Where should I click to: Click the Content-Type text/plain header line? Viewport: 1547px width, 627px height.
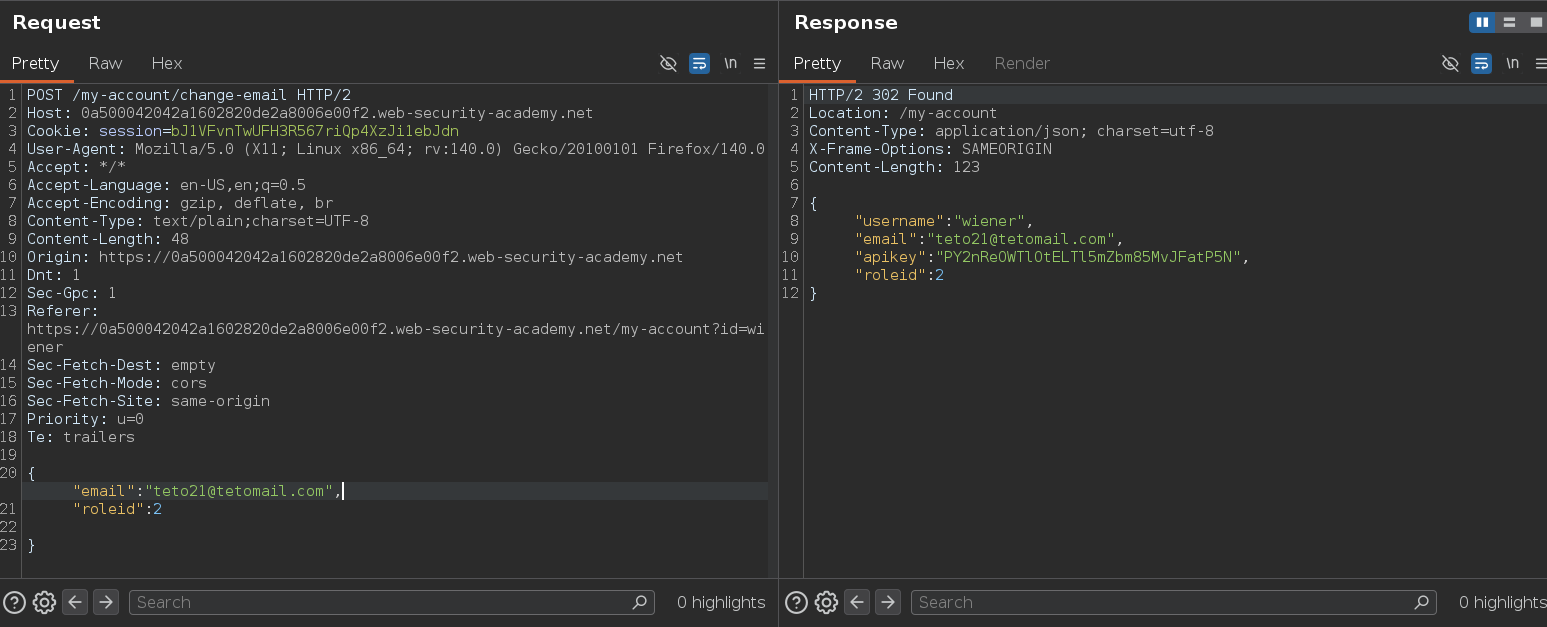[198, 221]
